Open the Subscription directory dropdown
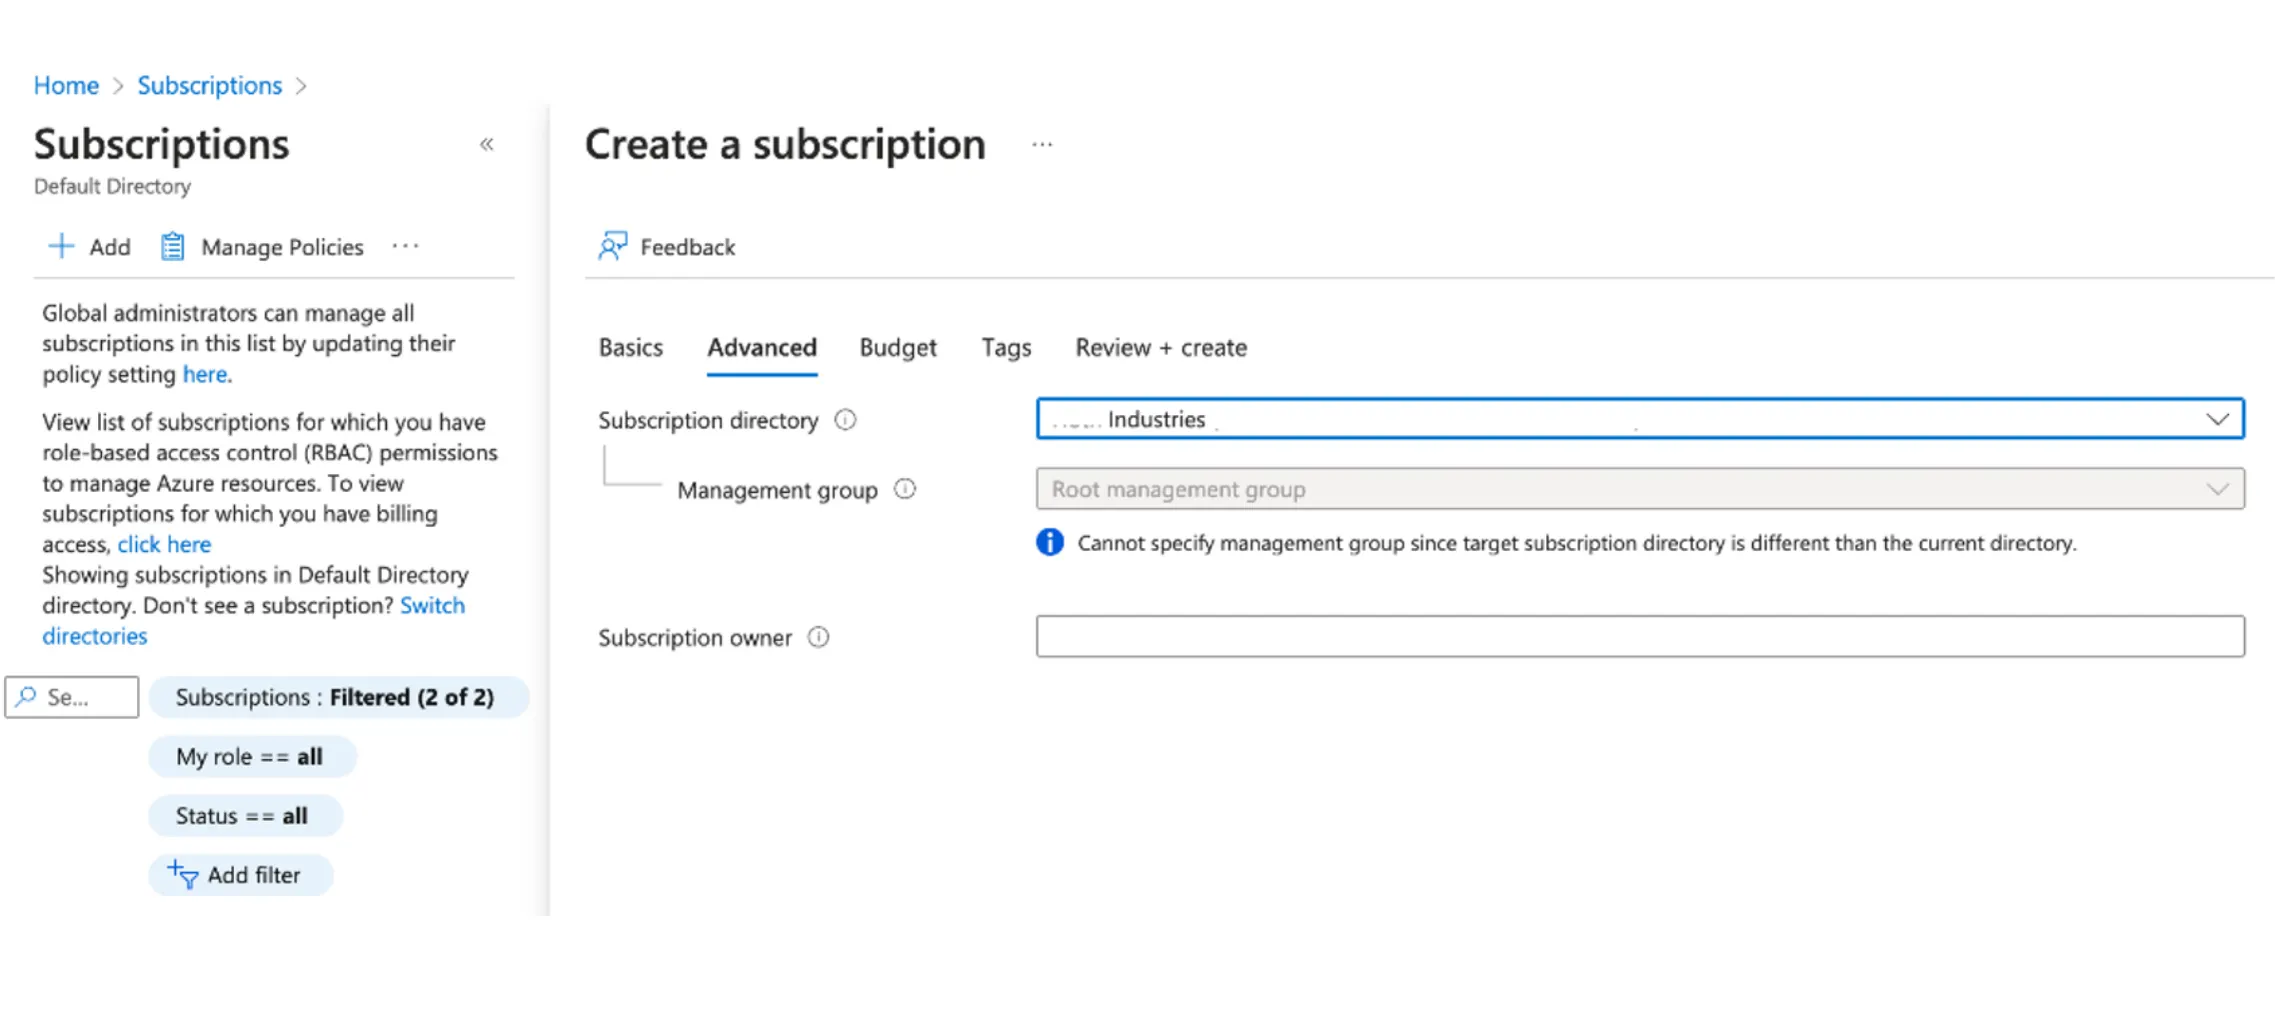 (x=1640, y=419)
